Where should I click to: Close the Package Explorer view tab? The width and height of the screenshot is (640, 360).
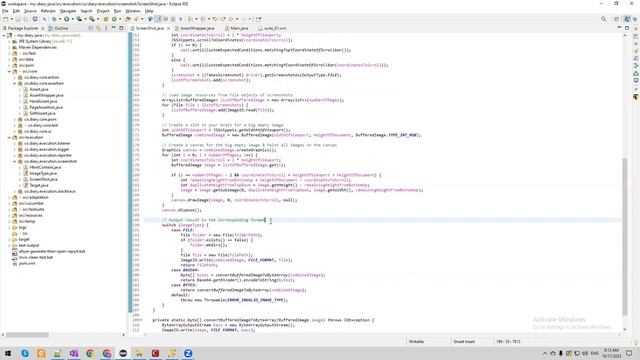(x=42, y=28)
